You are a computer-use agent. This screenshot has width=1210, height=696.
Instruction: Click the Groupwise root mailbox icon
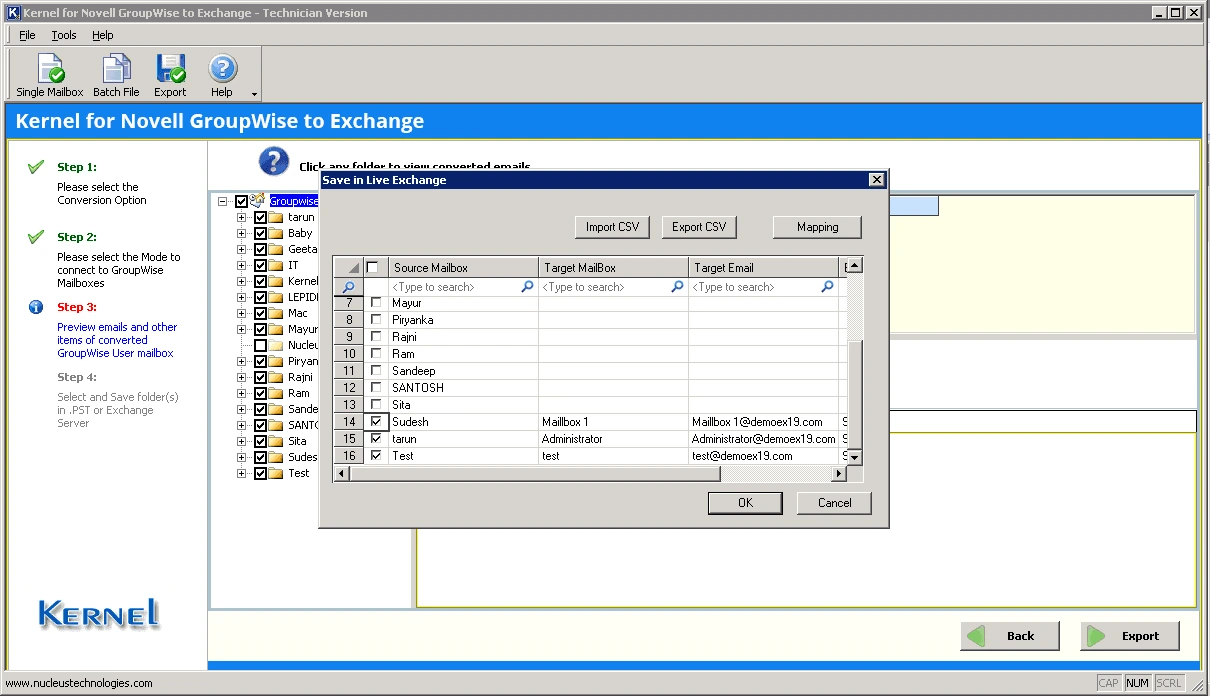point(258,201)
